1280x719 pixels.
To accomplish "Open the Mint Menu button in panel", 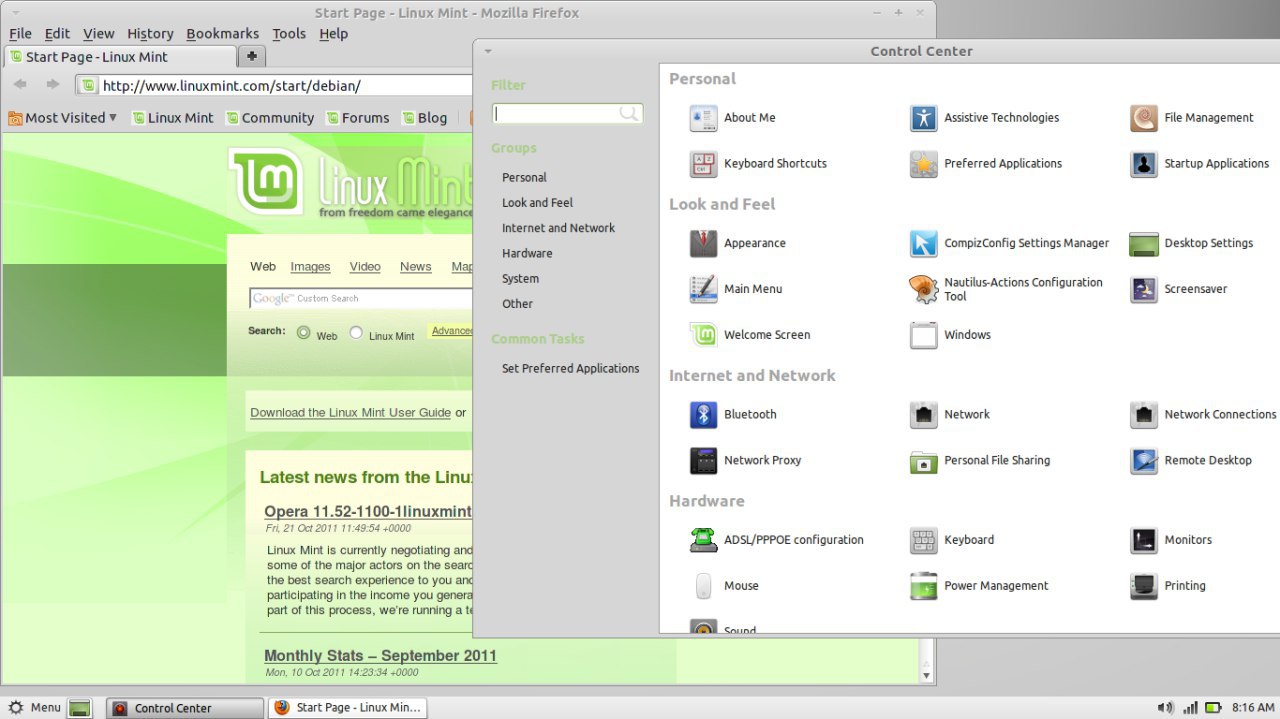I will click(34, 707).
